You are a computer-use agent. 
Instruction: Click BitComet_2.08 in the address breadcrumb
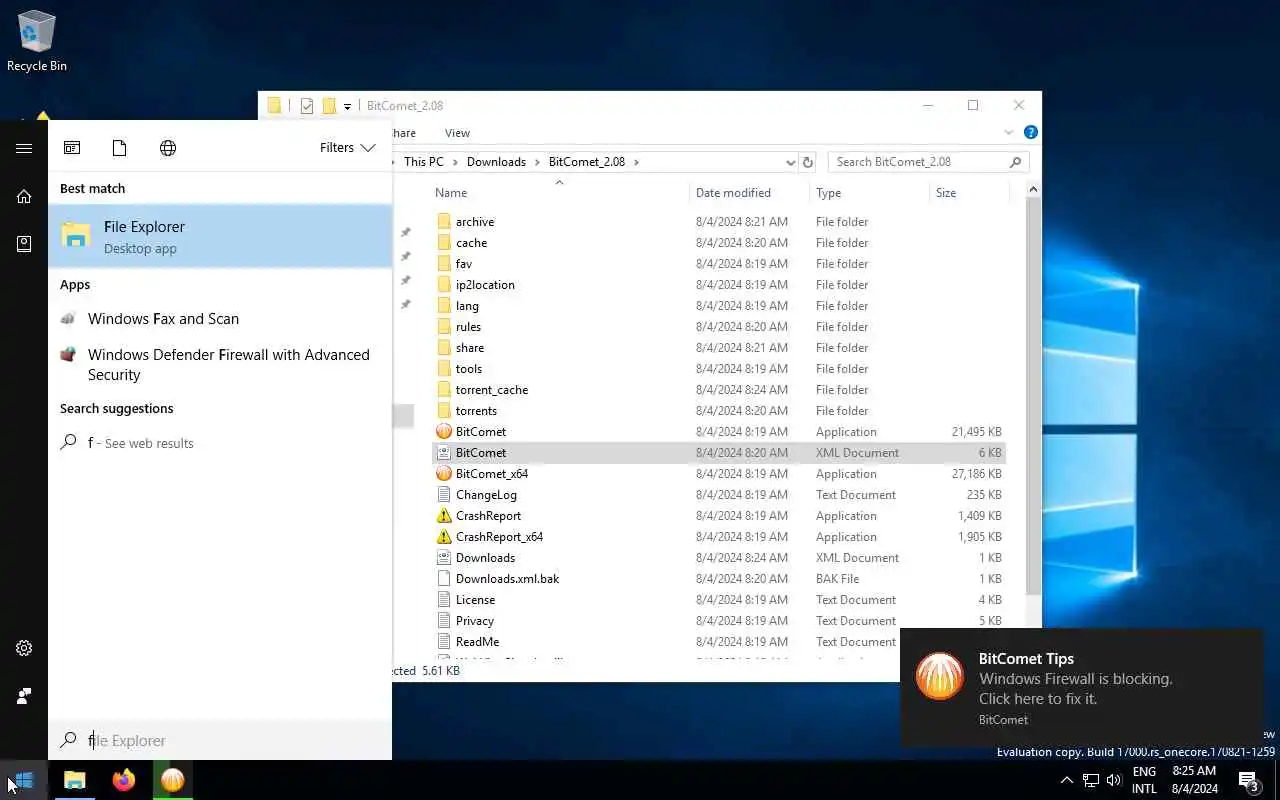(587, 162)
